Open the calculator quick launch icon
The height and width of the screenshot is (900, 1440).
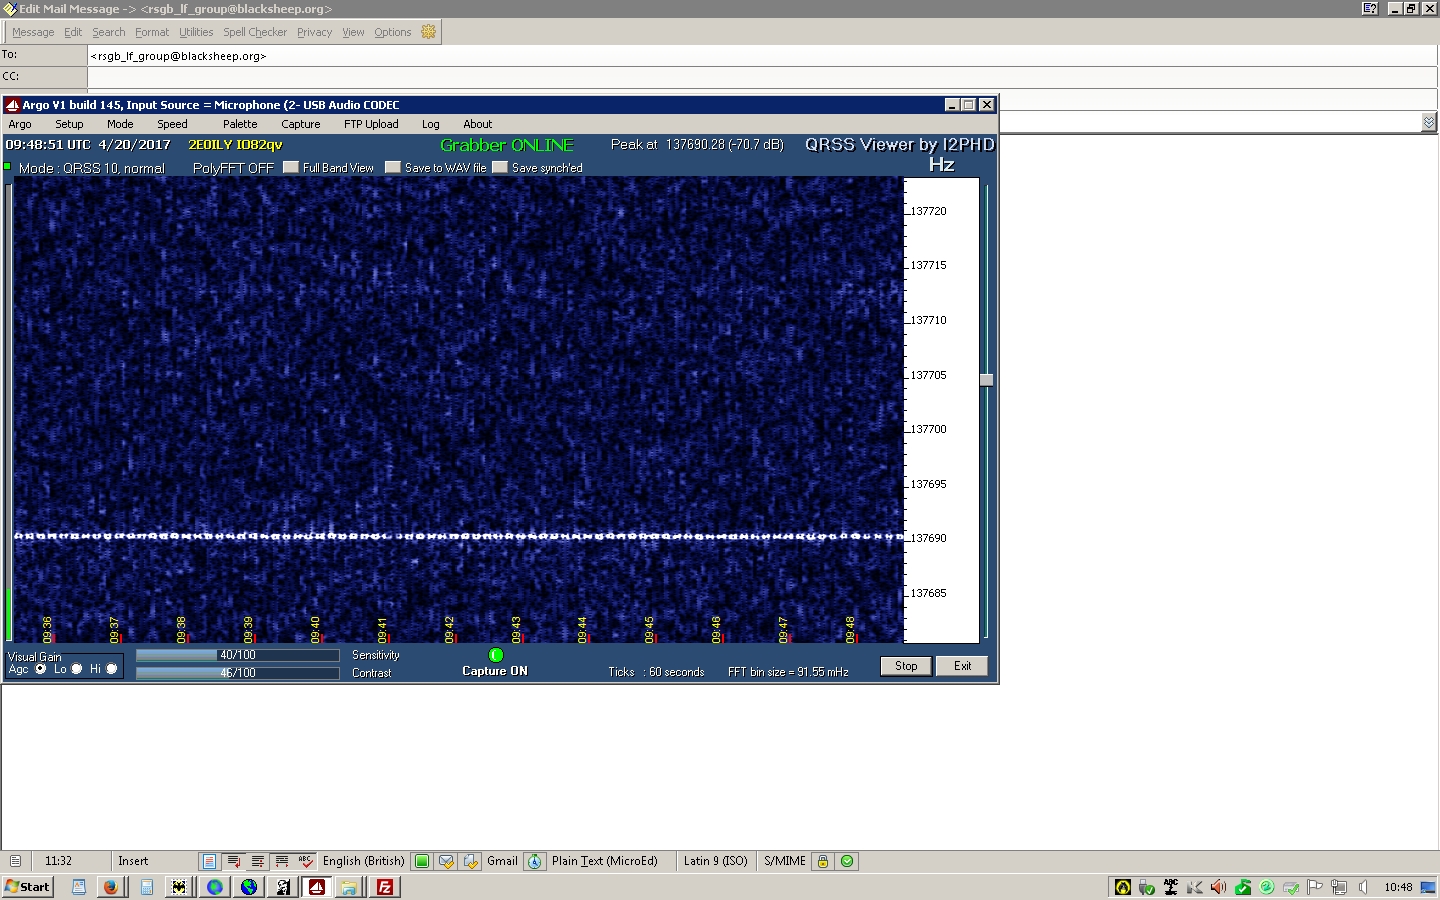[x=146, y=887]
